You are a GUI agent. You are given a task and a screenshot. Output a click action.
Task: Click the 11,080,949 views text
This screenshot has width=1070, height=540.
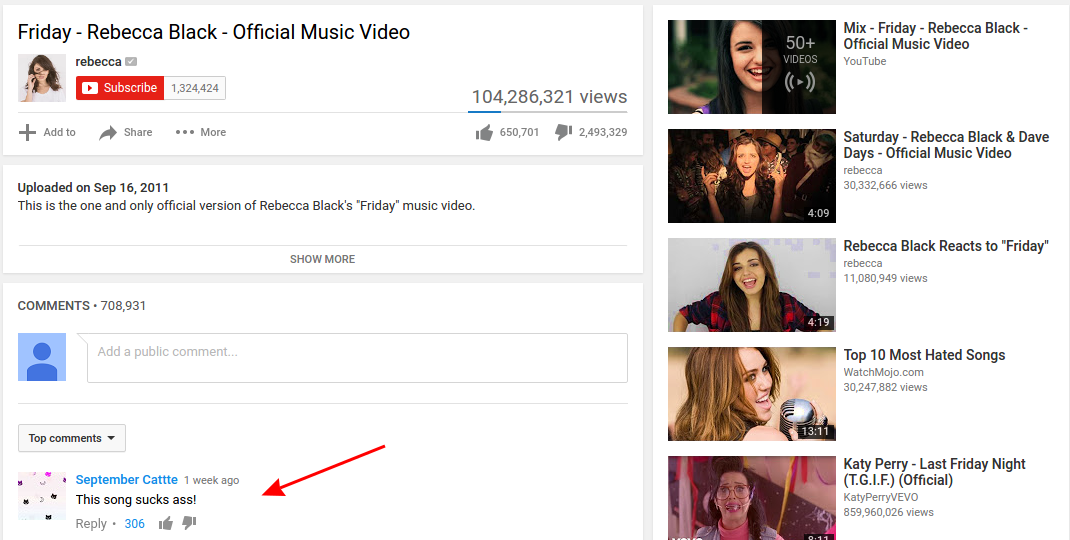[885, 278]
